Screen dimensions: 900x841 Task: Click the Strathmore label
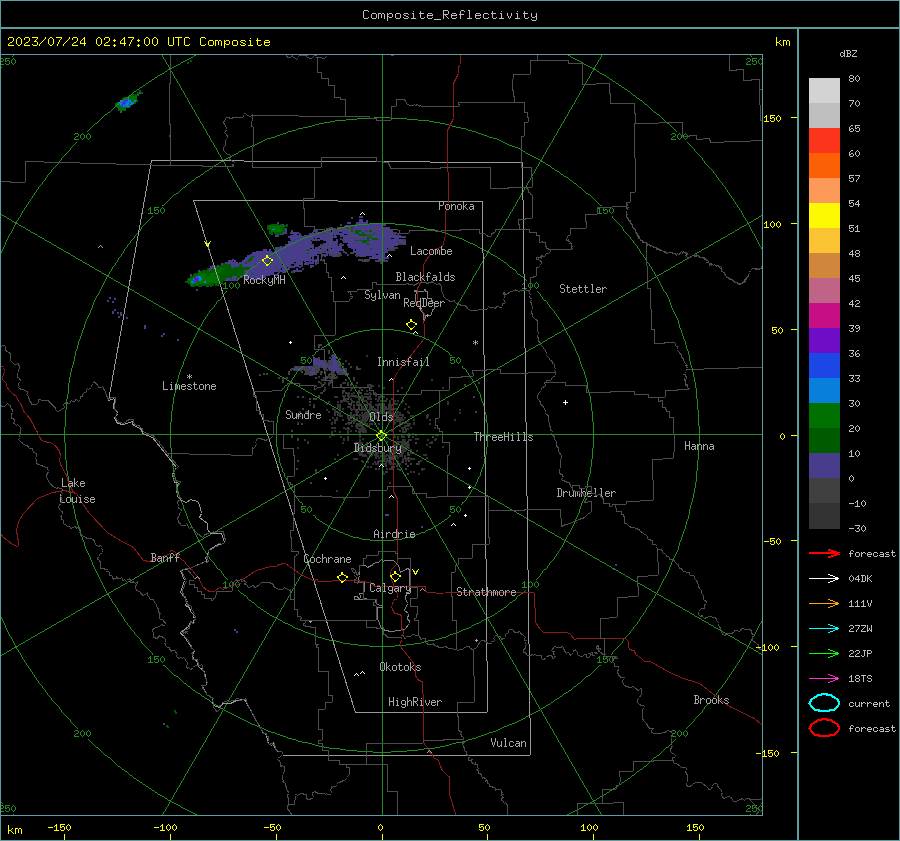pos(486,592)
